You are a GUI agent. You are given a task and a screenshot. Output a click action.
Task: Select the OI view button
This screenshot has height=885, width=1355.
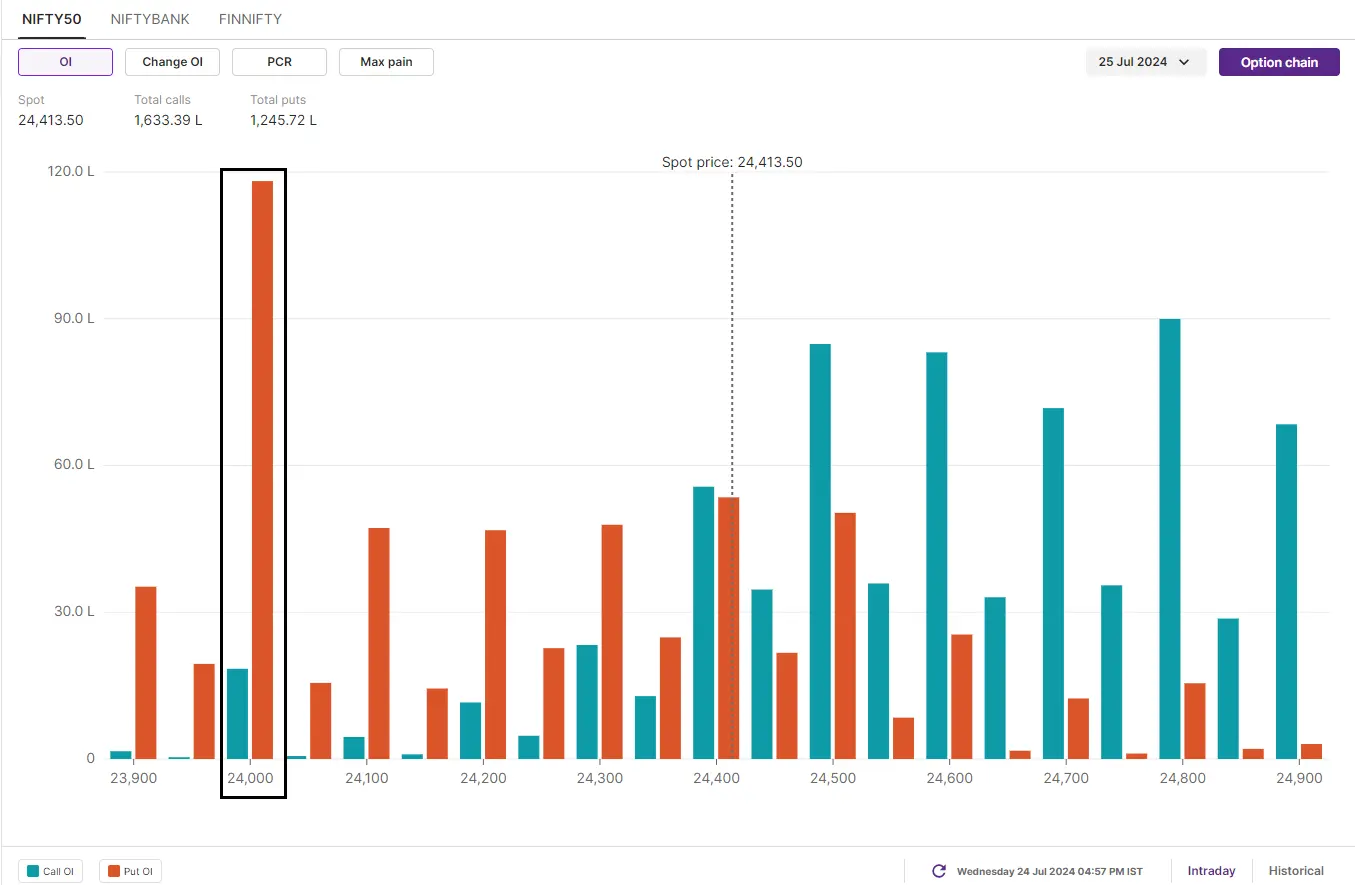[x=65, y=62]
